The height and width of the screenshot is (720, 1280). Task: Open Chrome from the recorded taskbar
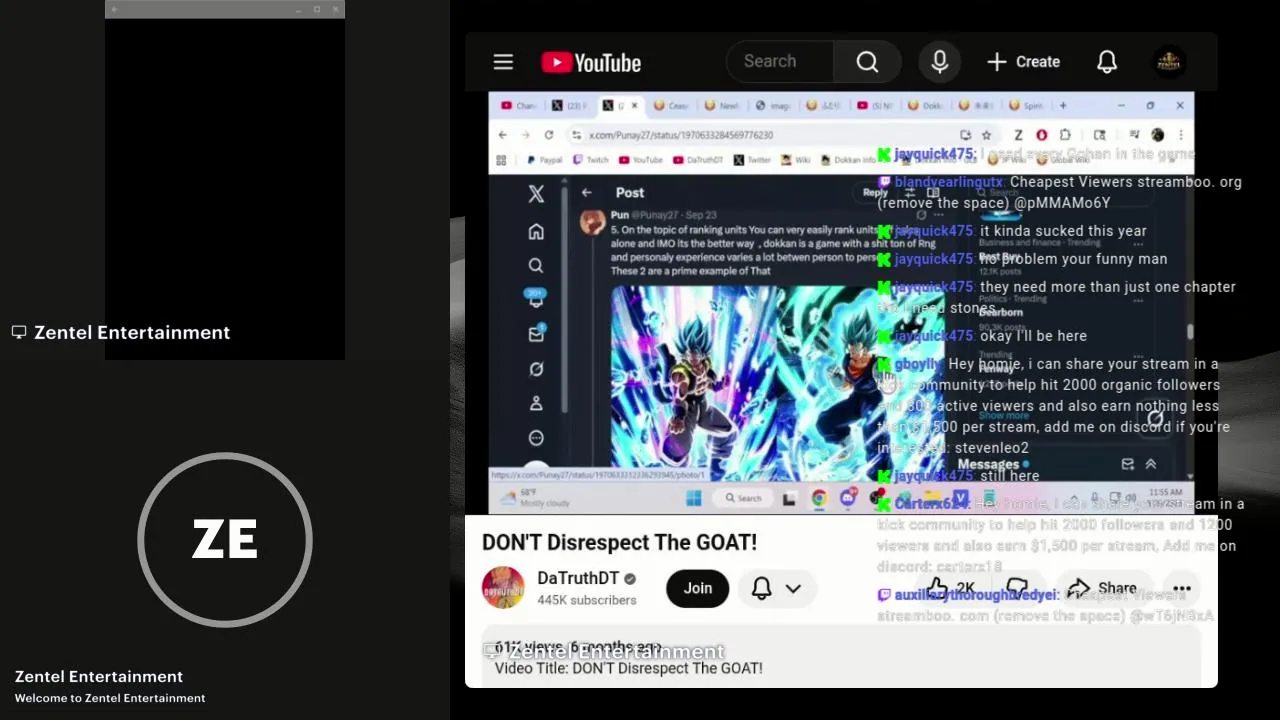[x=819, y=498]
